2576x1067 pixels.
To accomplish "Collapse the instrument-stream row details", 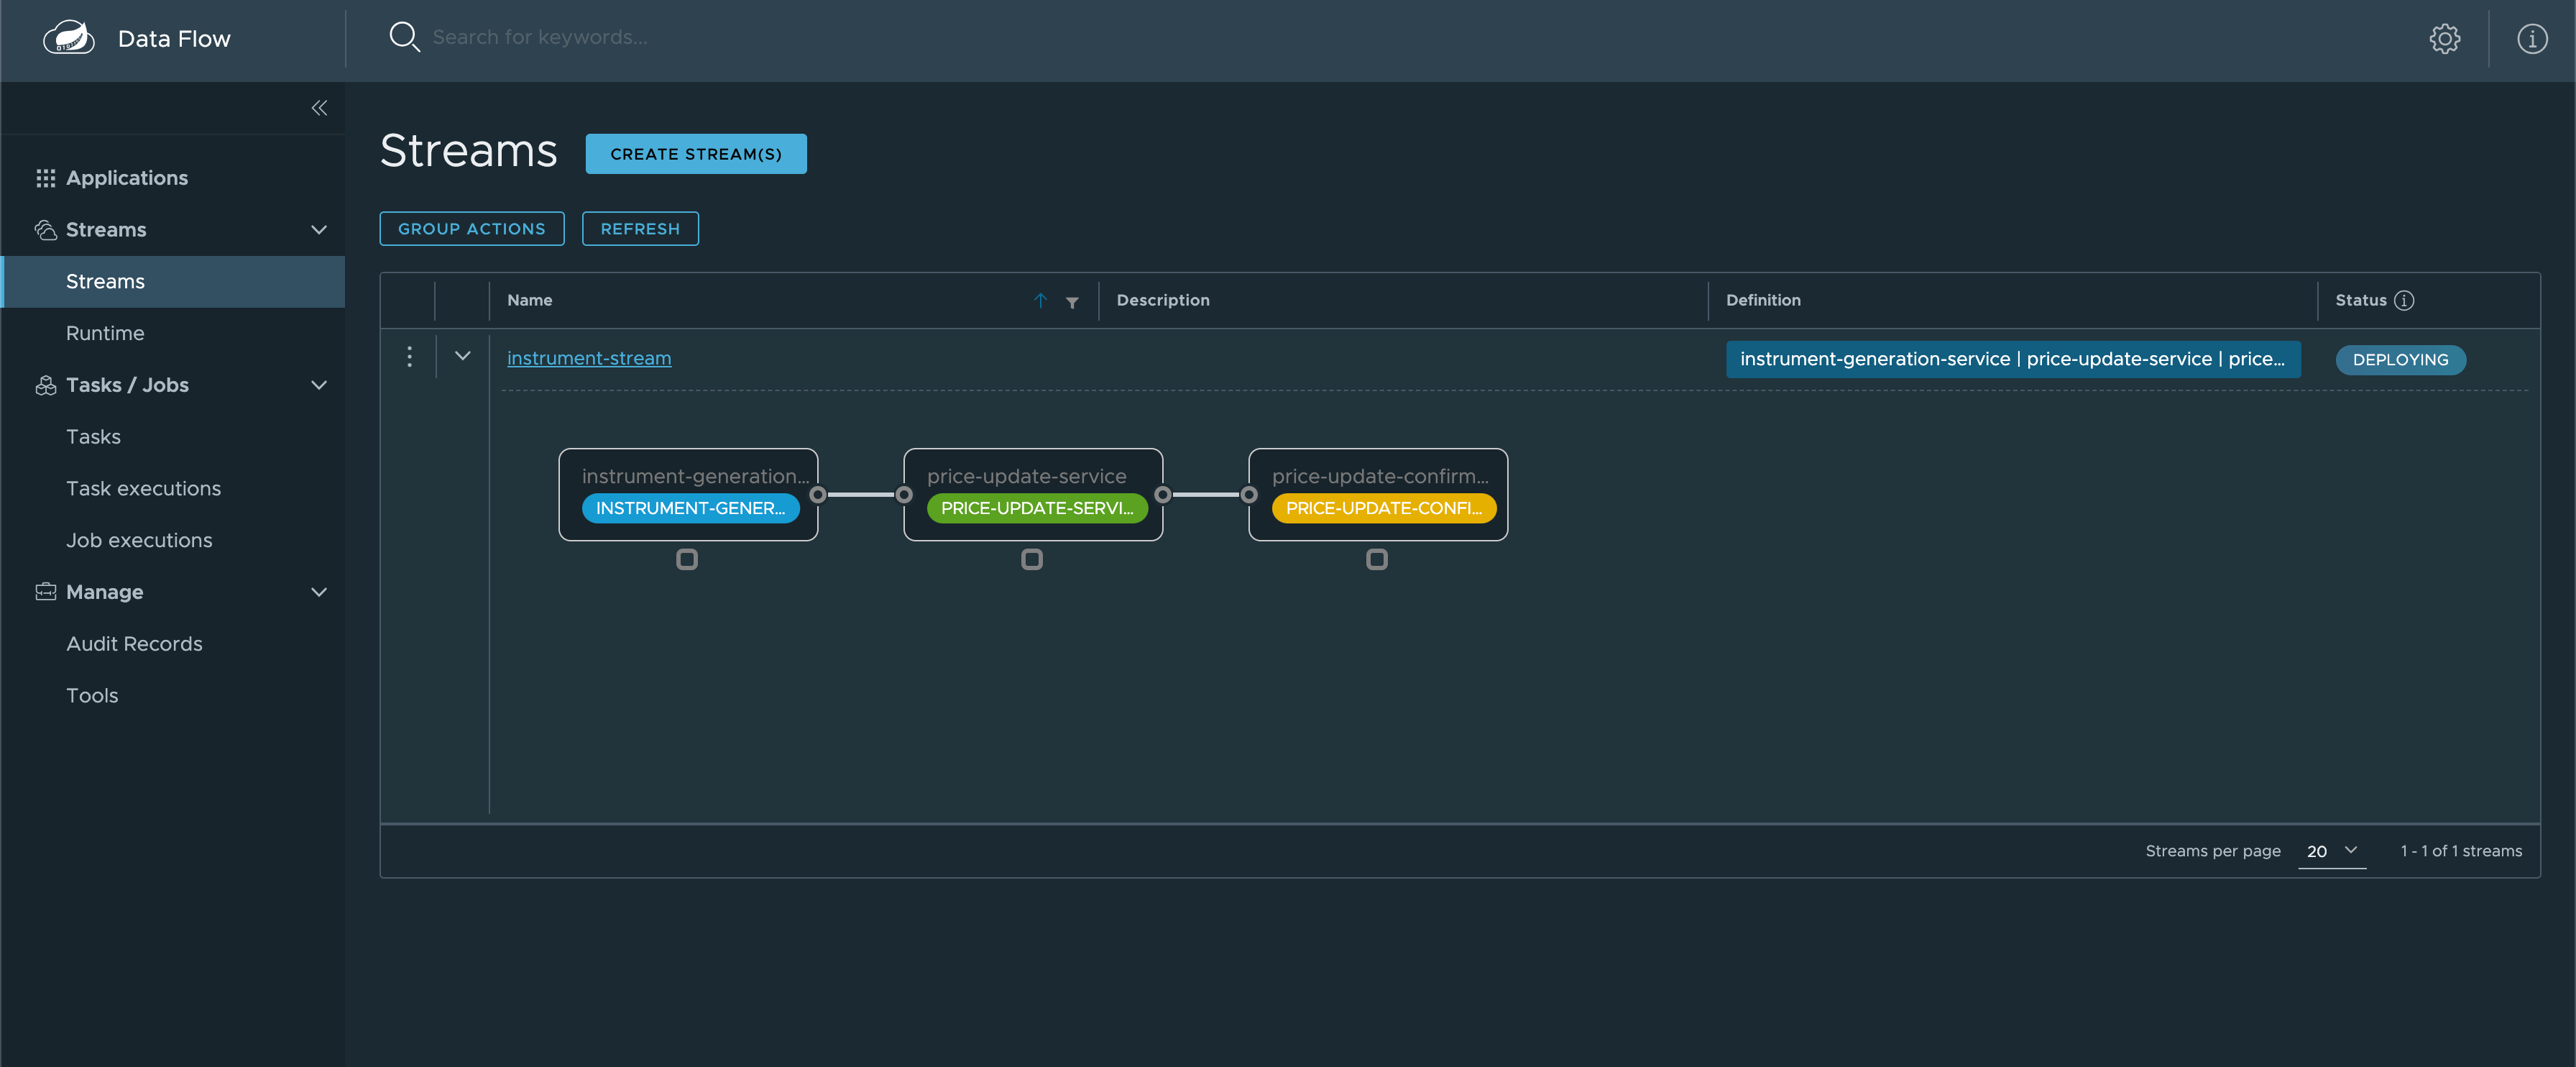I will 462,356.
